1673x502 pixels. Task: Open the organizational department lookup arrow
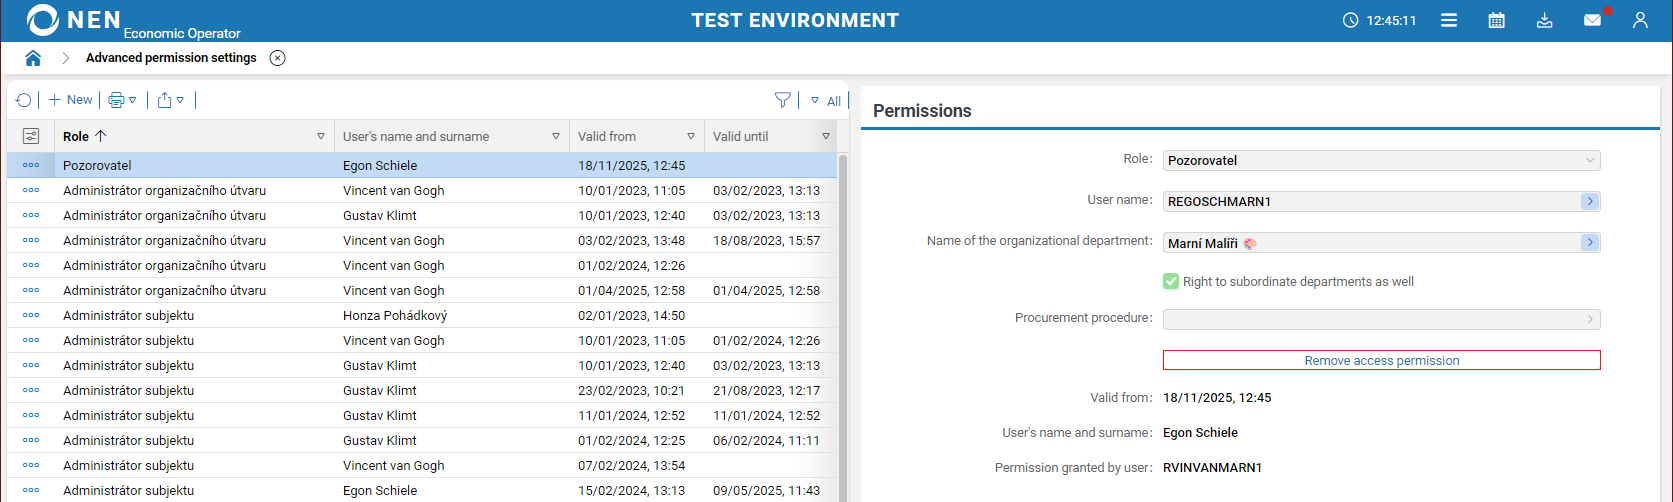[x=1590, y=242]
